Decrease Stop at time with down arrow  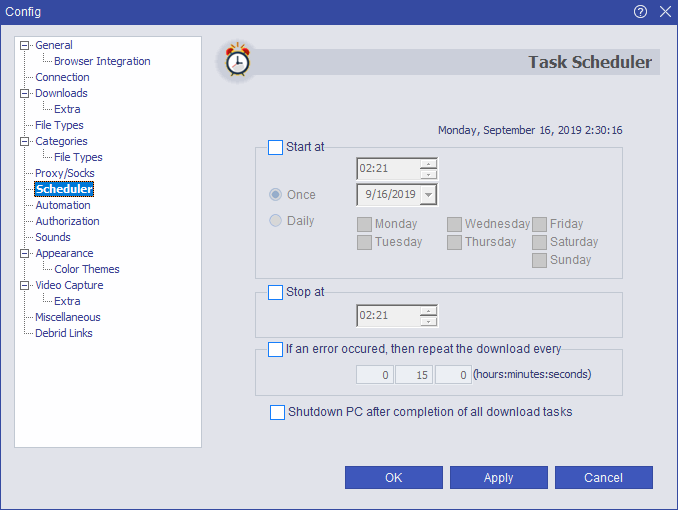coord(428,321)
